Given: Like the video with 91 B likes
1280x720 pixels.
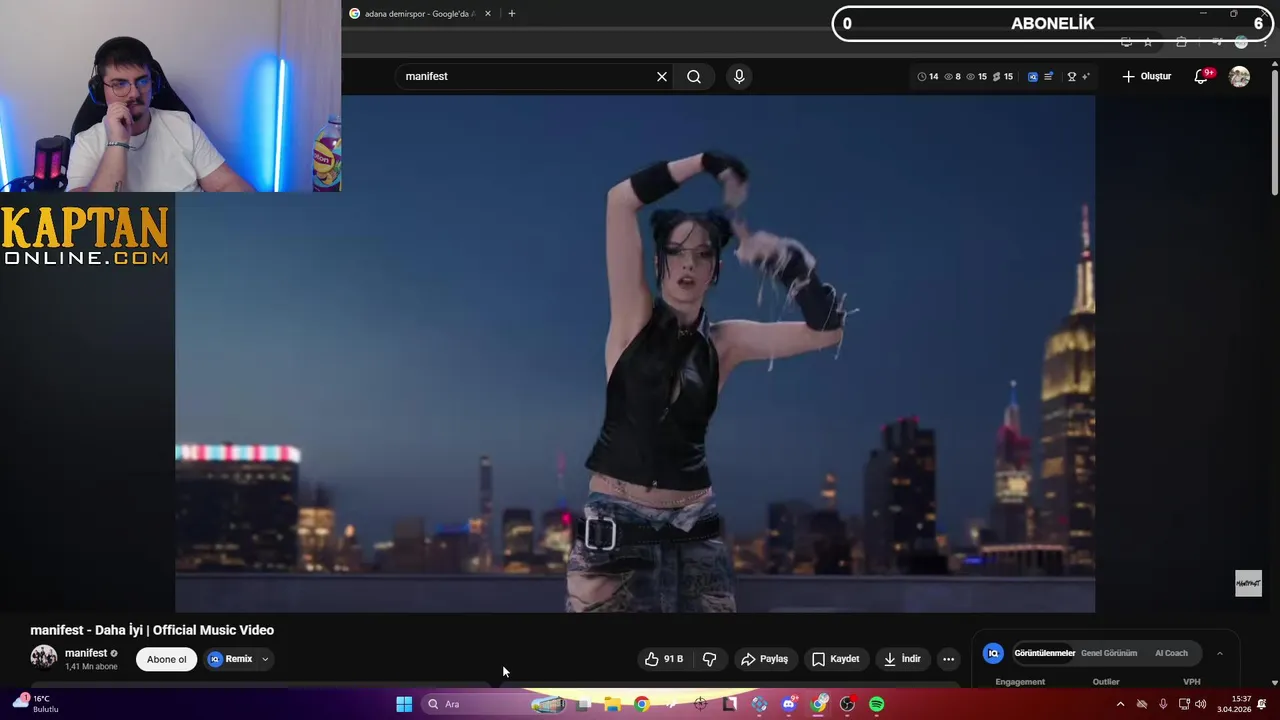Looking at the screenshot, I should [664, 659].
